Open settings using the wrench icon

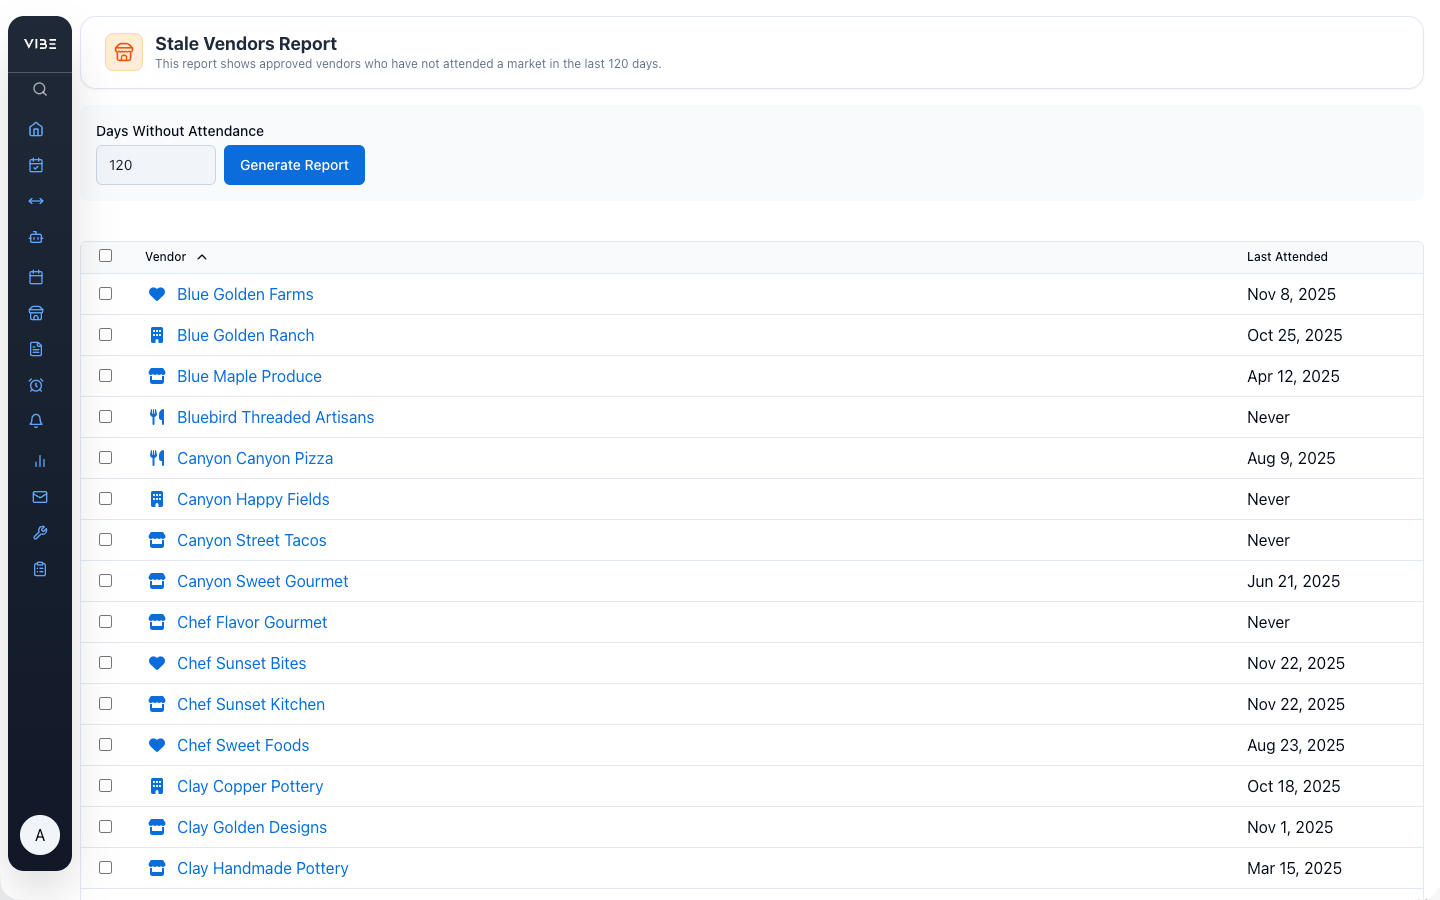[x=40, y=532]
